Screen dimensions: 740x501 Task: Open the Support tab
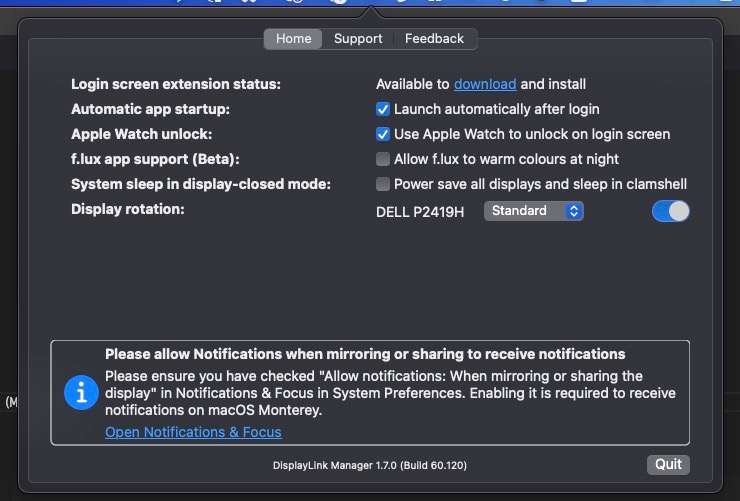[358, 39]
